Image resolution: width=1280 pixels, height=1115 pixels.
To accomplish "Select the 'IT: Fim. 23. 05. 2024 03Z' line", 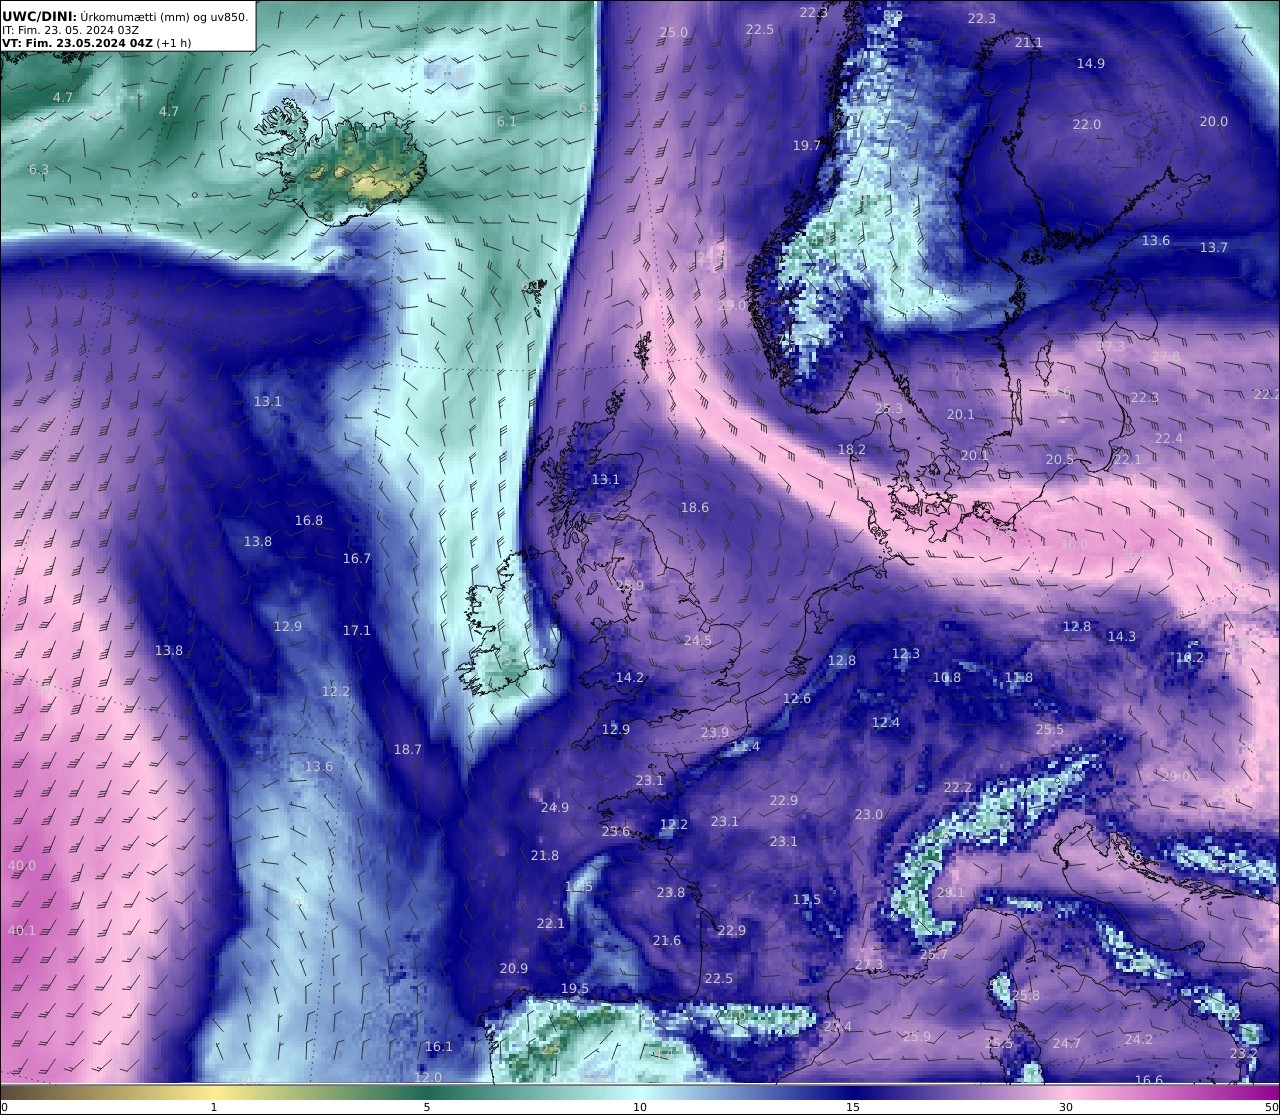I will click(x=70, y=30).
